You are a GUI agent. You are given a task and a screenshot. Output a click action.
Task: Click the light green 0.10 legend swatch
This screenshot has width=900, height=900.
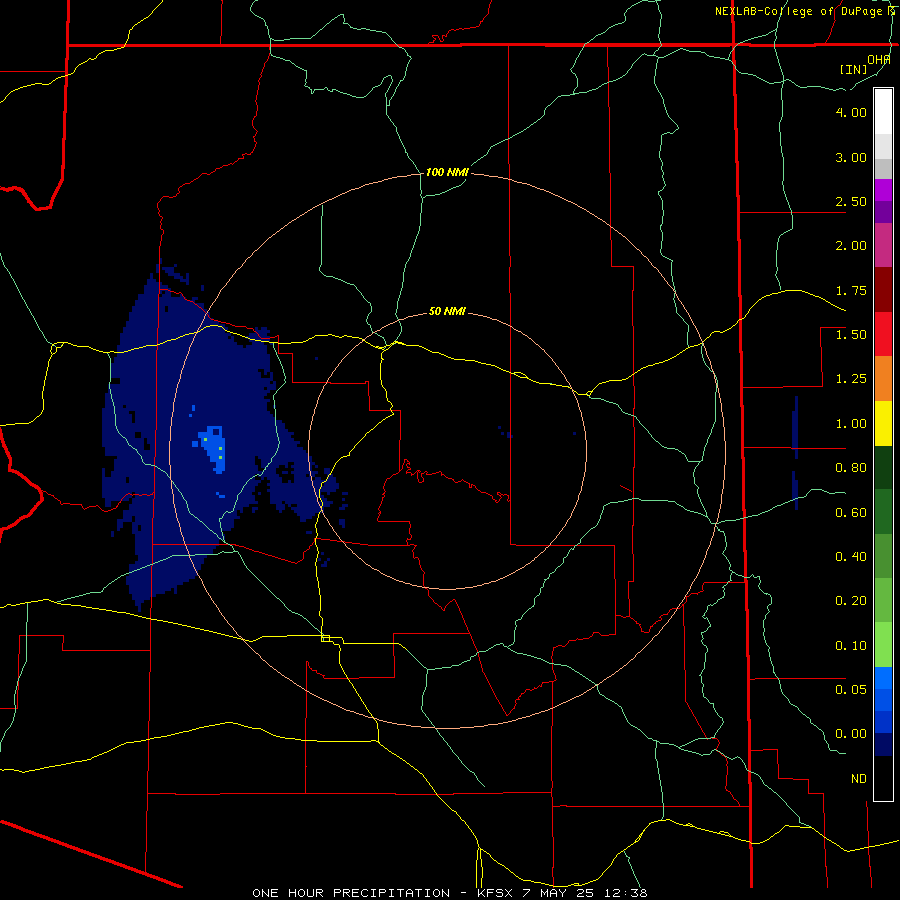[x=883, y=645]
